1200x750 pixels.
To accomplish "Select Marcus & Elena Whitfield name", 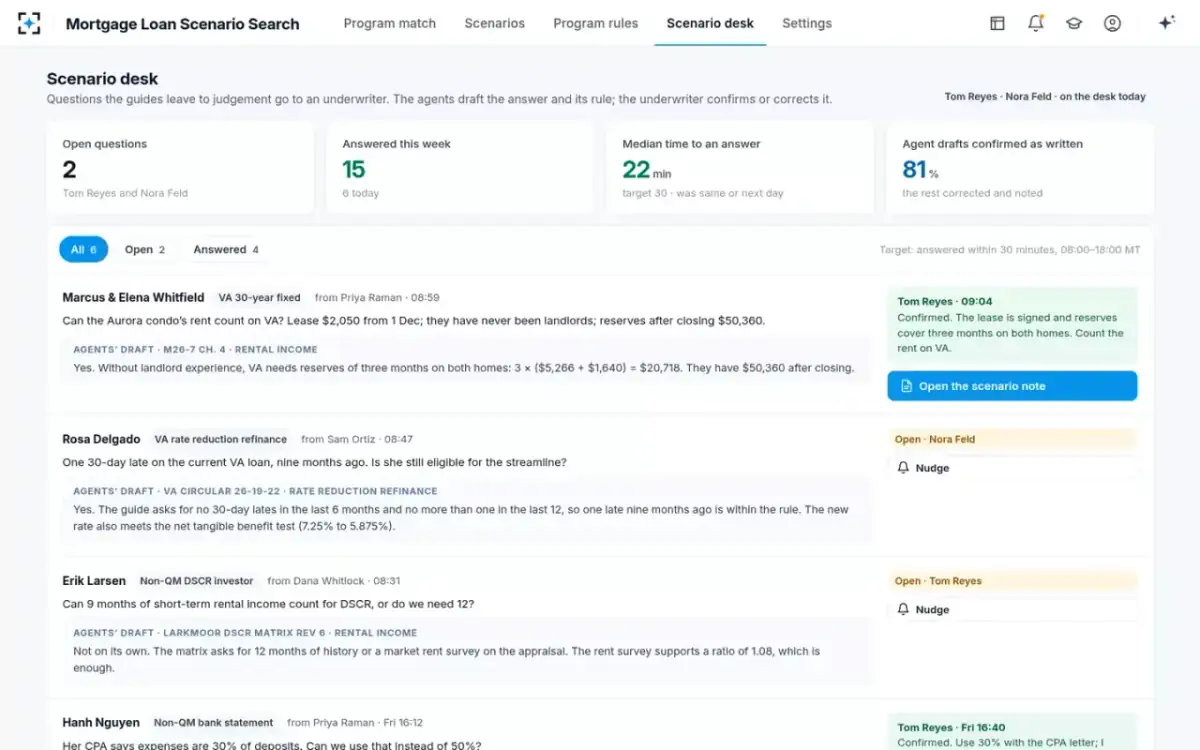I will point(133,297).
